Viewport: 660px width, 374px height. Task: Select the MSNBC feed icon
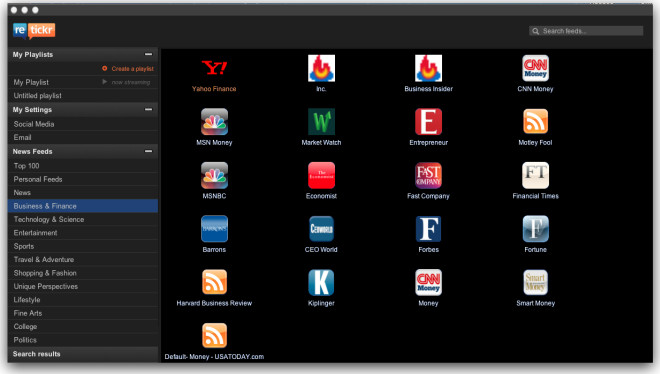214,175
